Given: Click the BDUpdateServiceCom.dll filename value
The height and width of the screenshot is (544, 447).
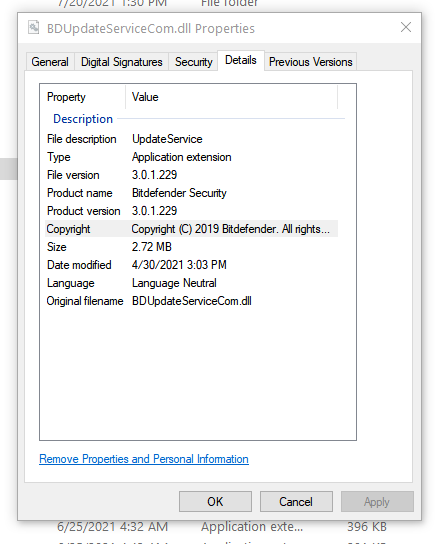Looking at the screenshot, I should [192, 301].
